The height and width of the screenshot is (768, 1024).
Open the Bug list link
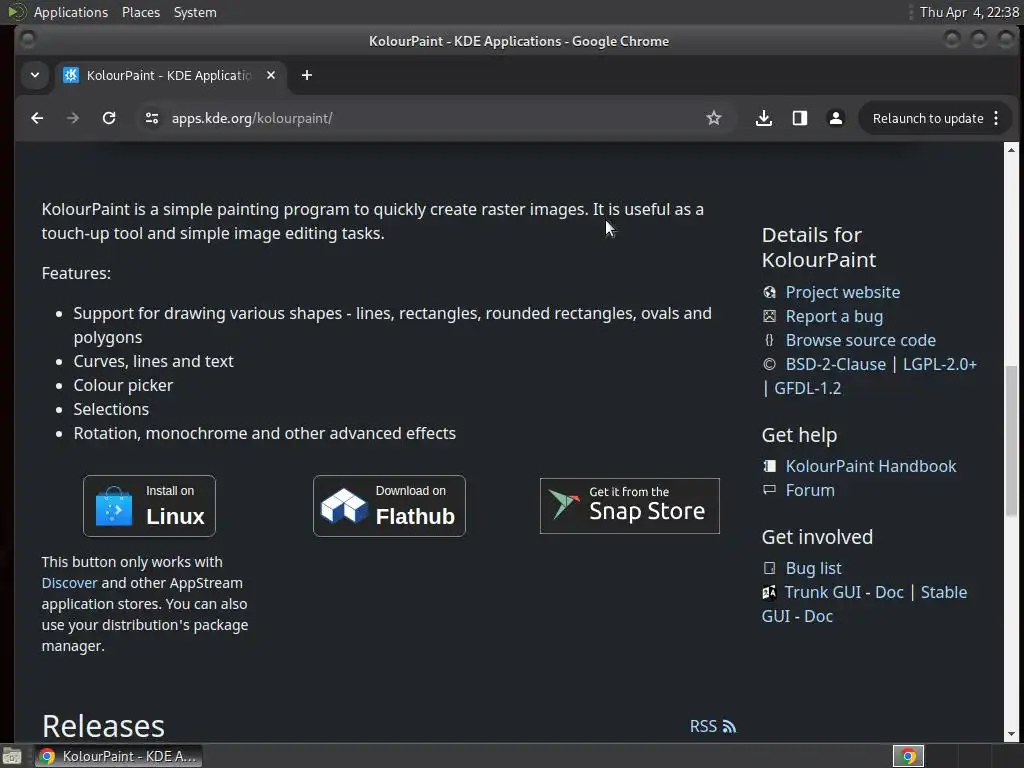pos(813,569)
